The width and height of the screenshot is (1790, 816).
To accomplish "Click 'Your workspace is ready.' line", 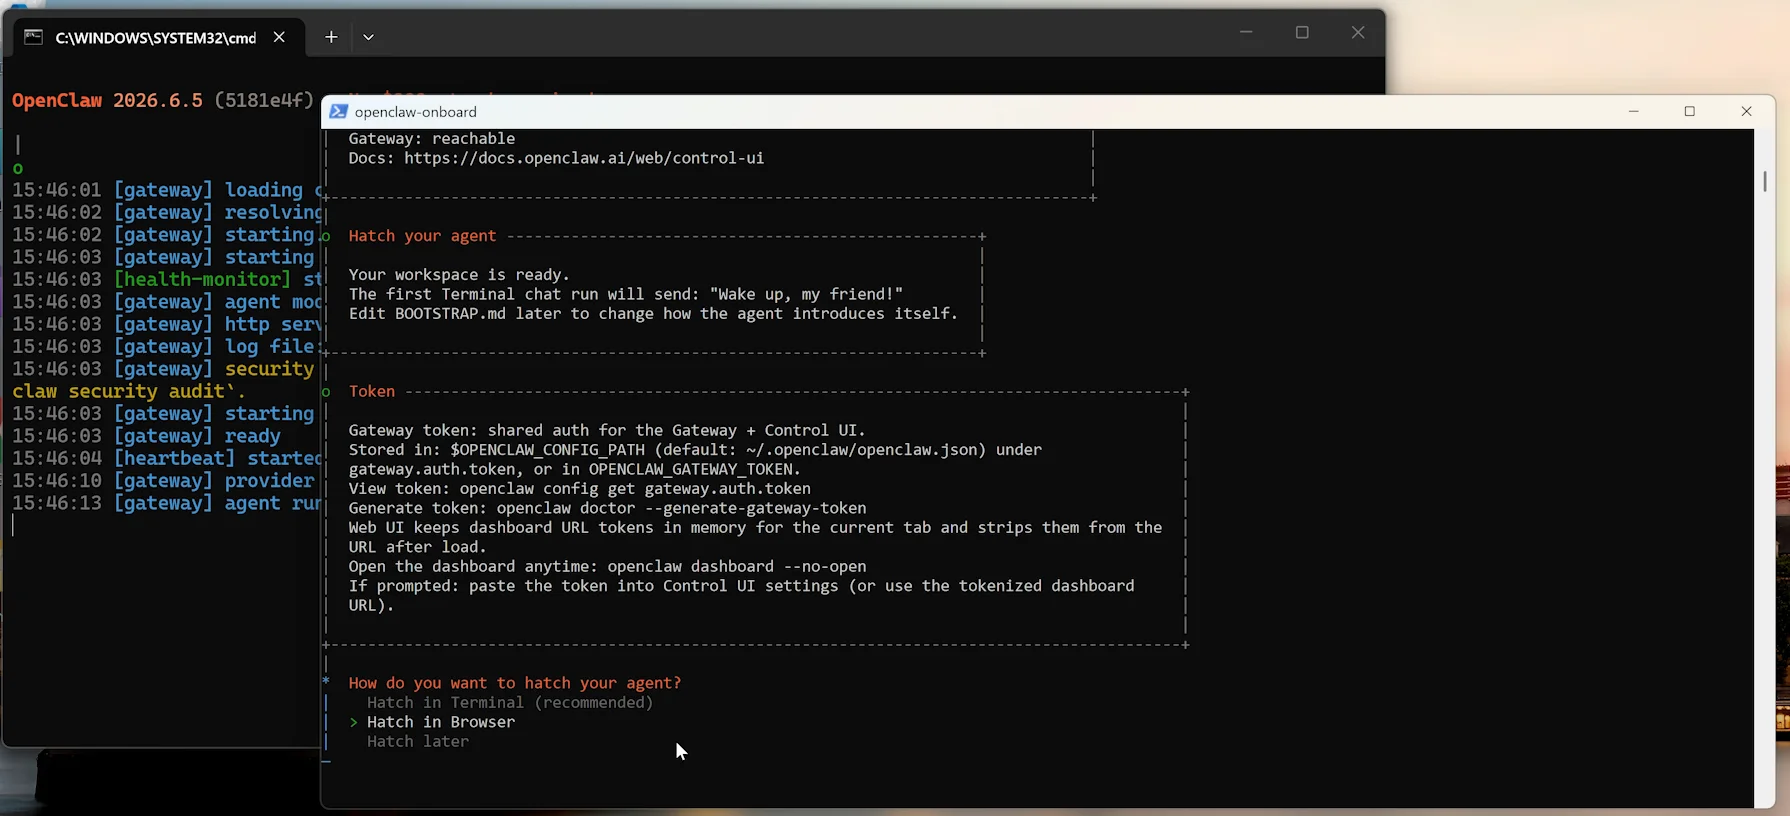I will [x=459, y=275].
